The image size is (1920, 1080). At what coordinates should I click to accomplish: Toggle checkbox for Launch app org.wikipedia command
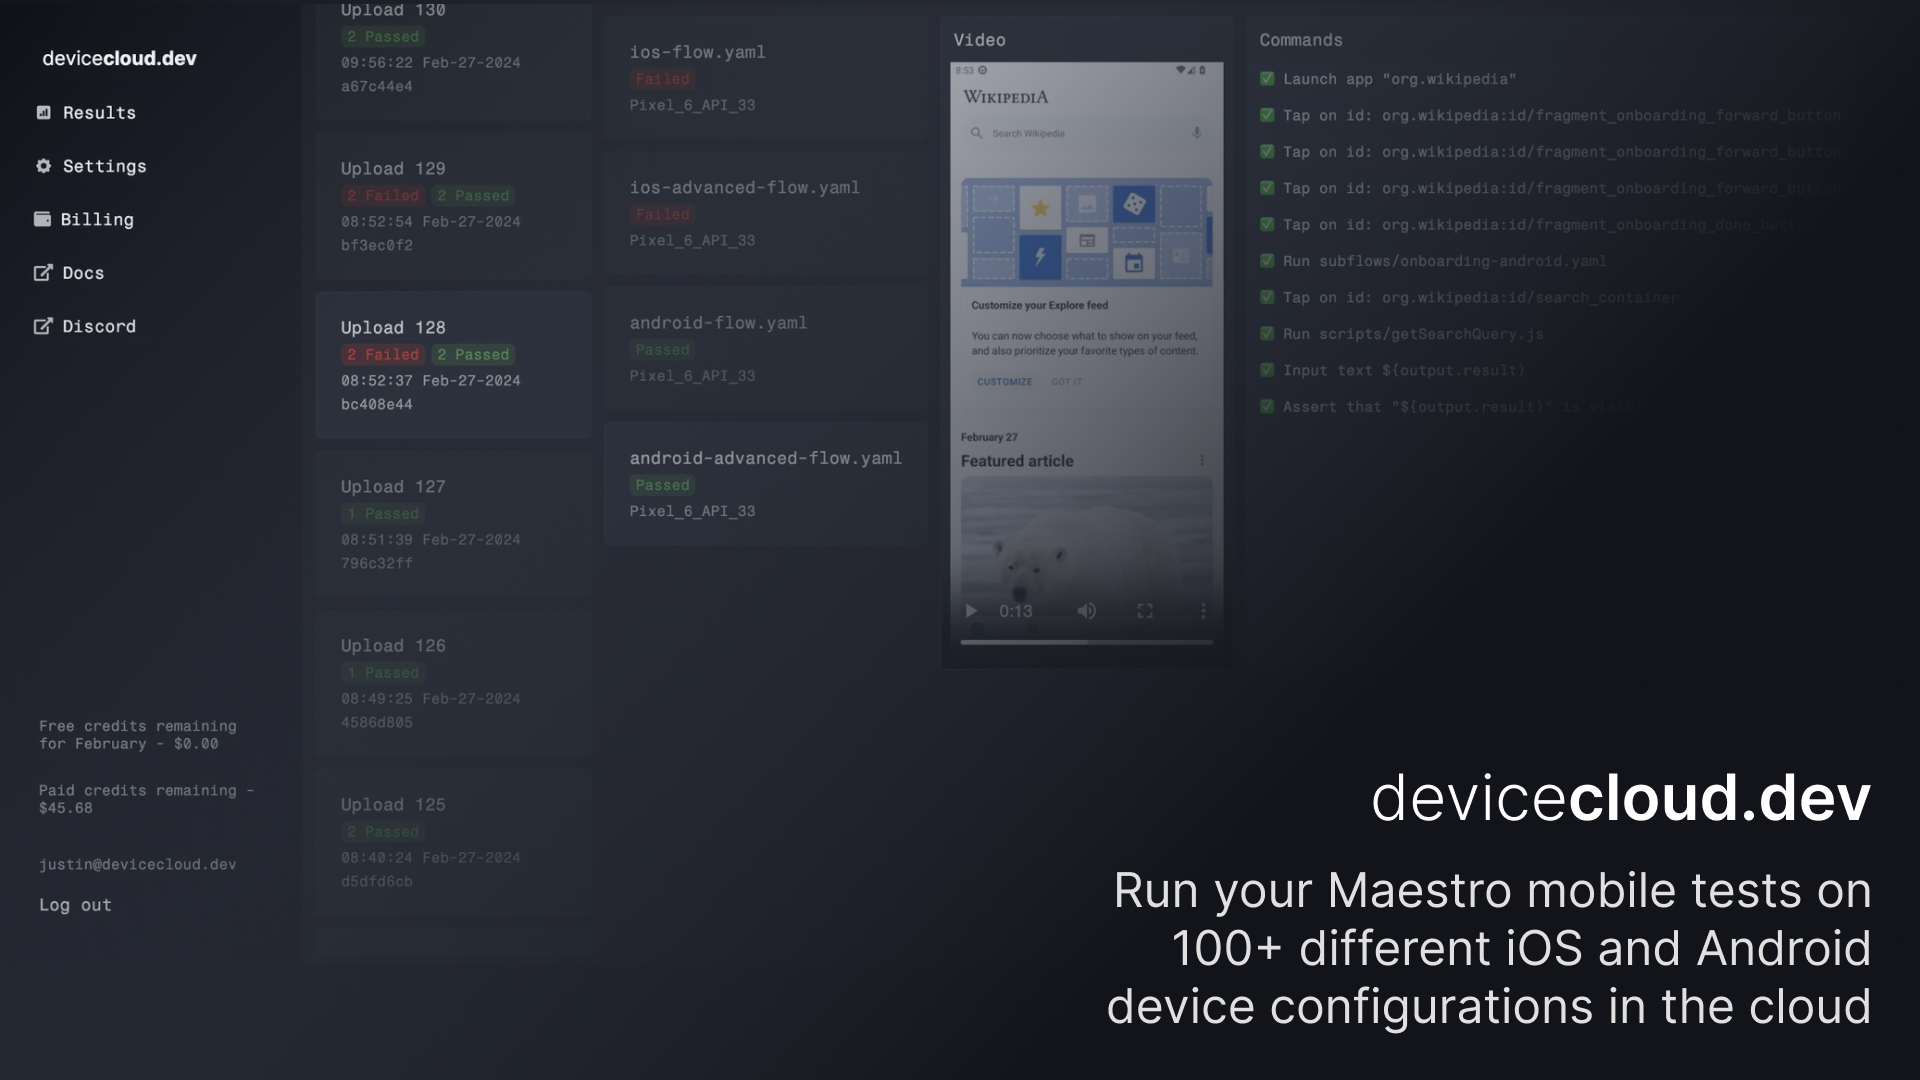[1267, 78]
